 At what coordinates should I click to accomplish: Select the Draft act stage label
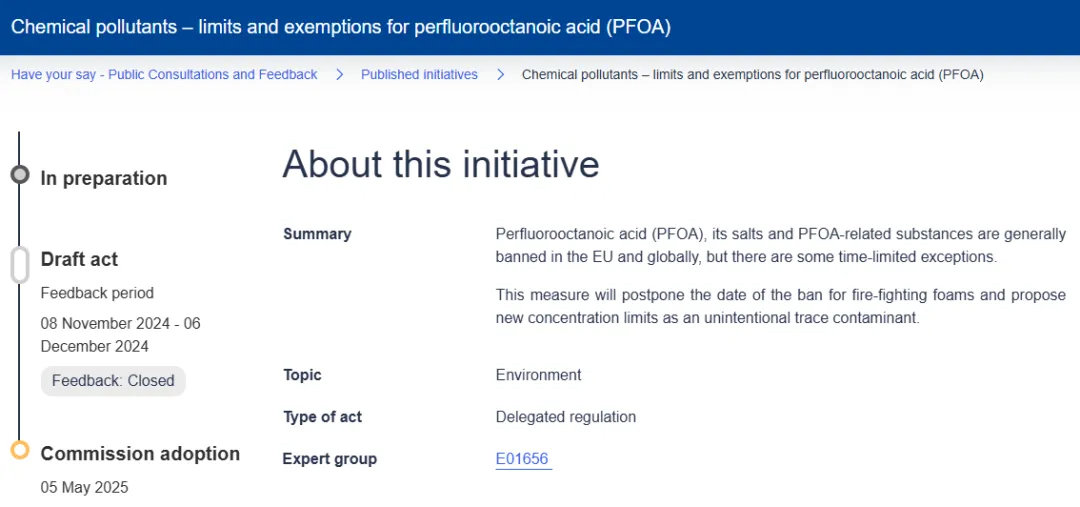coord(79,259)
